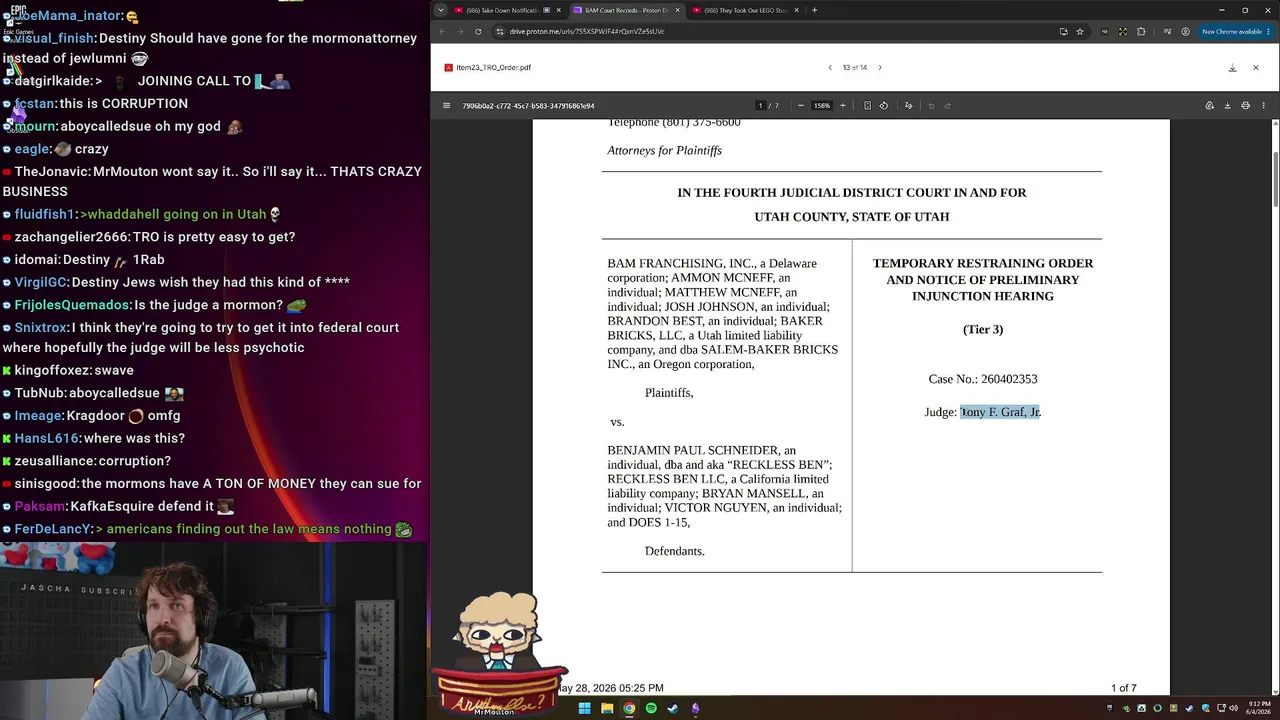Close the Take Down Notification tab
The image size is (1280, 720).
pyautogui.click(x=558, y=10)
